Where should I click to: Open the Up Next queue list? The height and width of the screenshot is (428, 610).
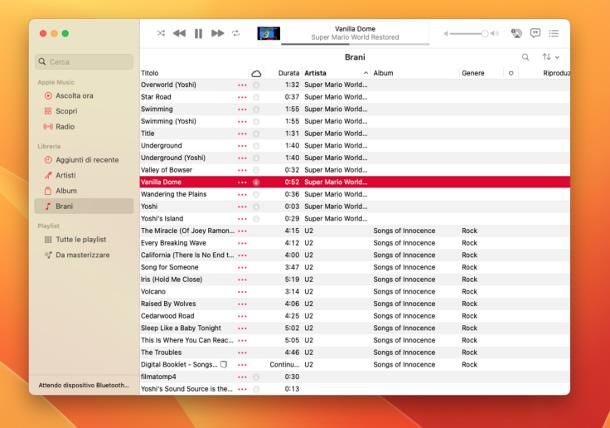point(554,33)
